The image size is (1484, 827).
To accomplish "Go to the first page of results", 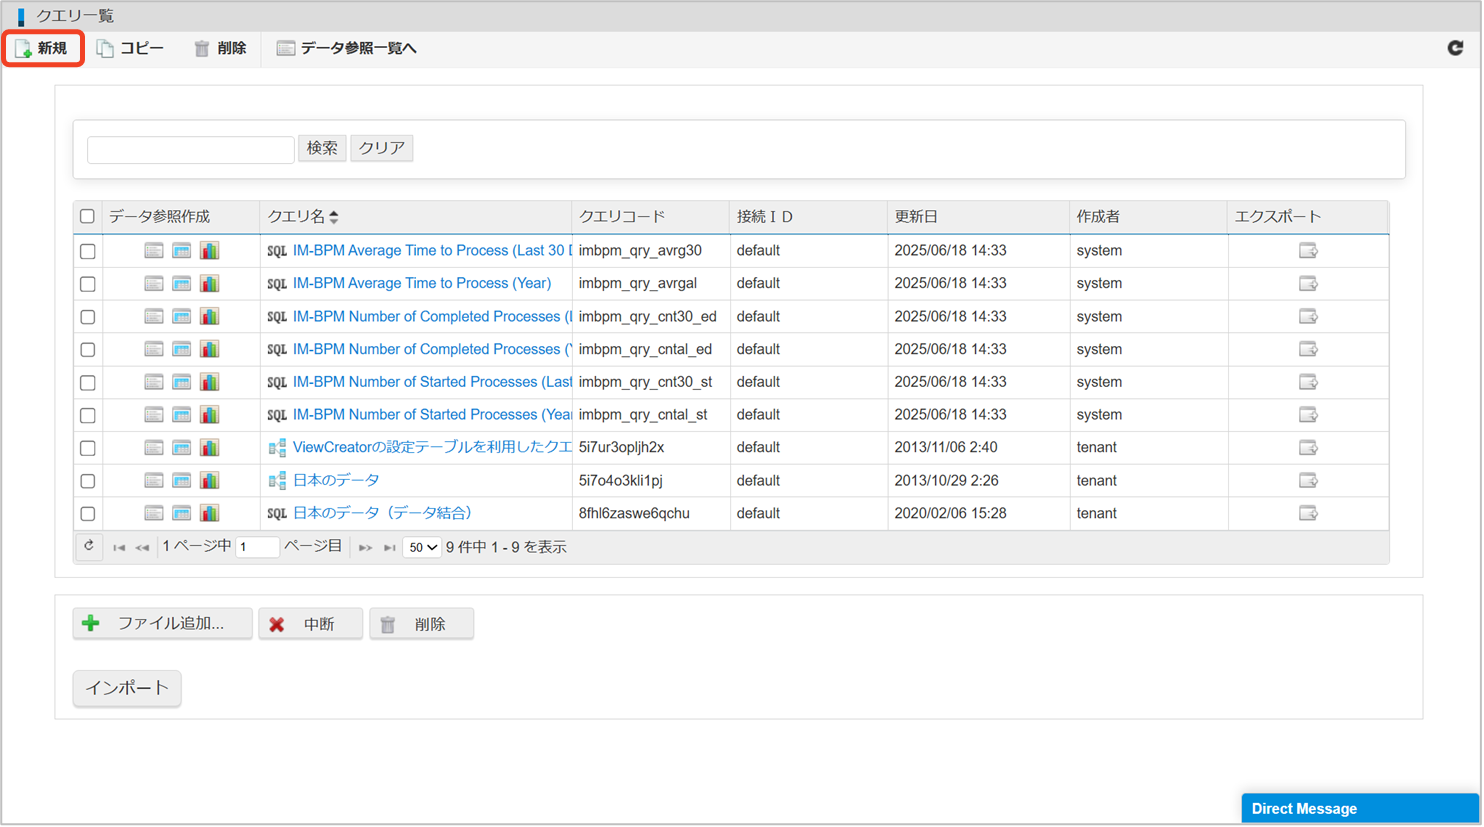I will [119, 548].
